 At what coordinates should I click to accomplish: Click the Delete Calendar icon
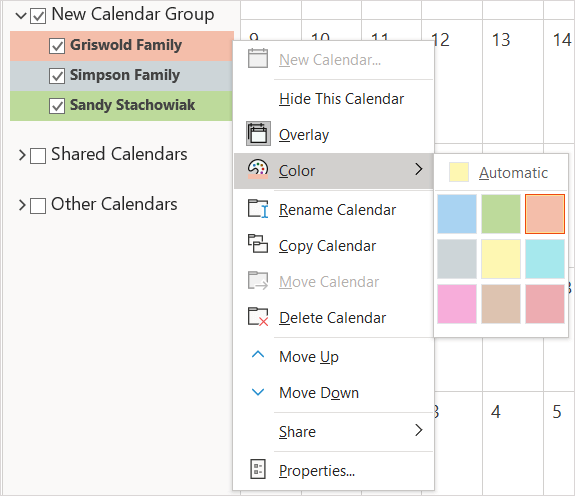258,316
